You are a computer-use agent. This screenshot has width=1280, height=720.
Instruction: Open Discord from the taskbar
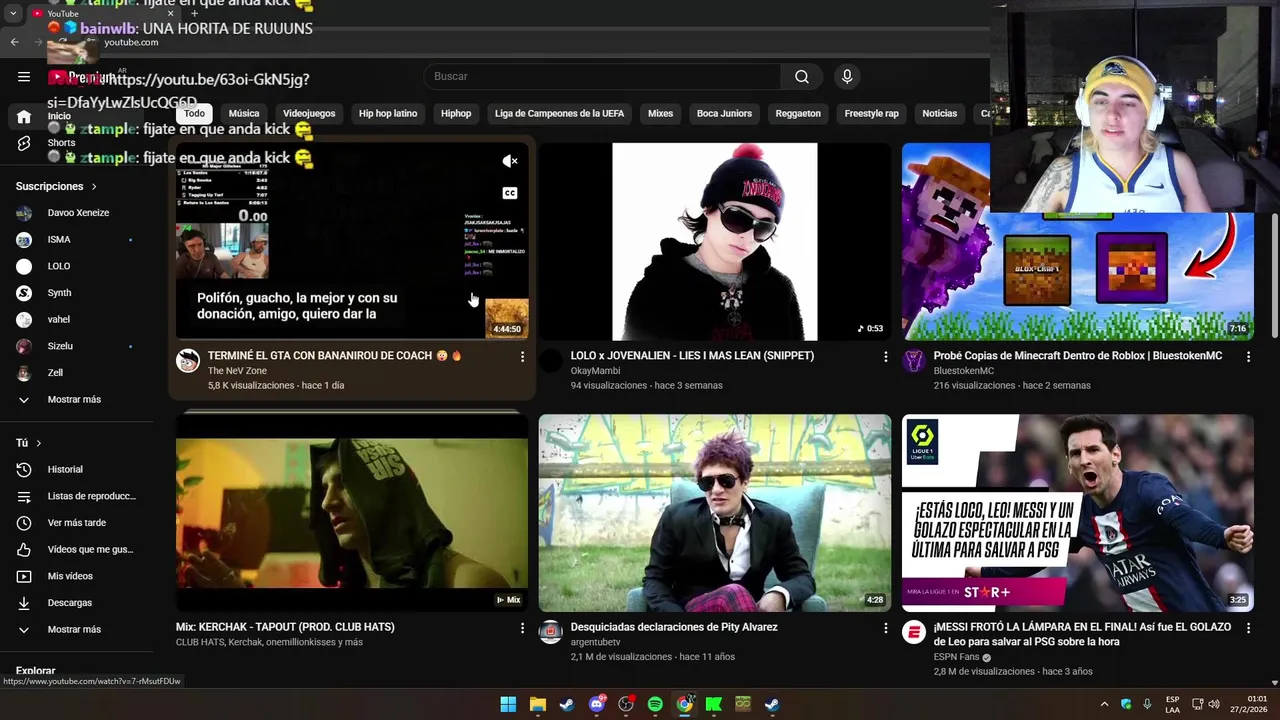[x=597, y=704]
